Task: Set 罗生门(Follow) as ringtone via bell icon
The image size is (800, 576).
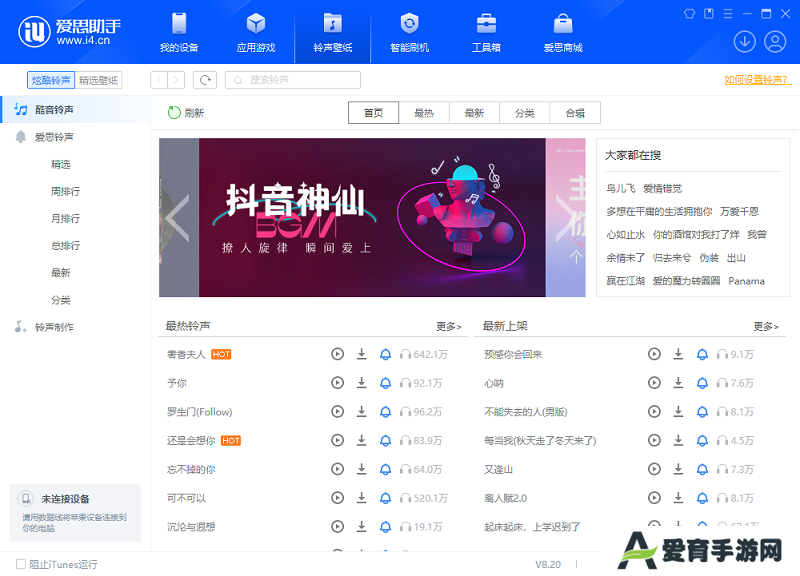Action: (386, 412)
